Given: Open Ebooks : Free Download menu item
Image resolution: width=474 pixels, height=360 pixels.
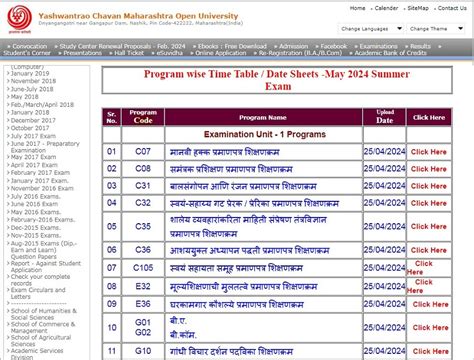Looking at the screenshot, I should pos(232,46).
